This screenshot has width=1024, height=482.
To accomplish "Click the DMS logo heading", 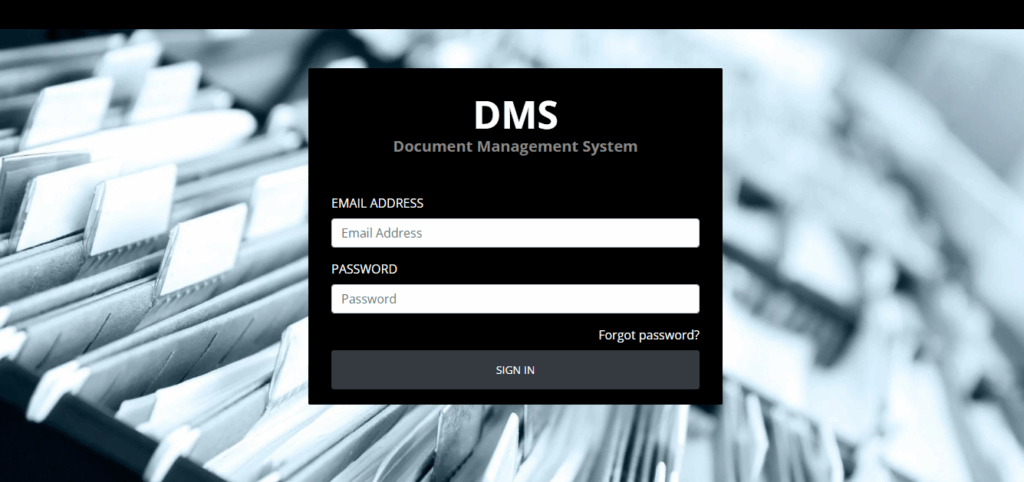I will tap(515, 115).
